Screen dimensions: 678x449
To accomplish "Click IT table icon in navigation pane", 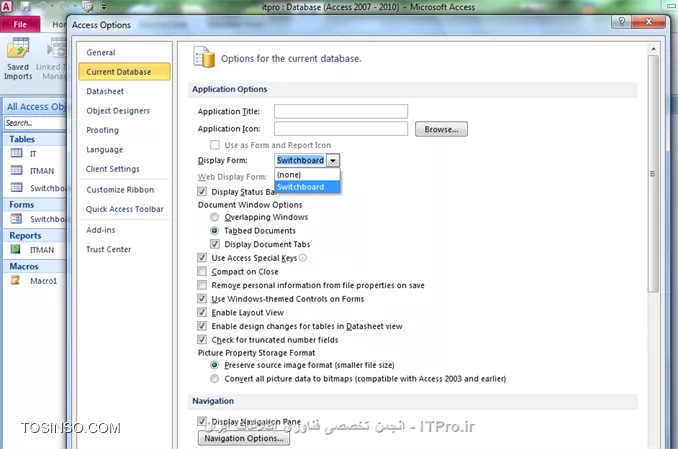I will click(16, 153).
